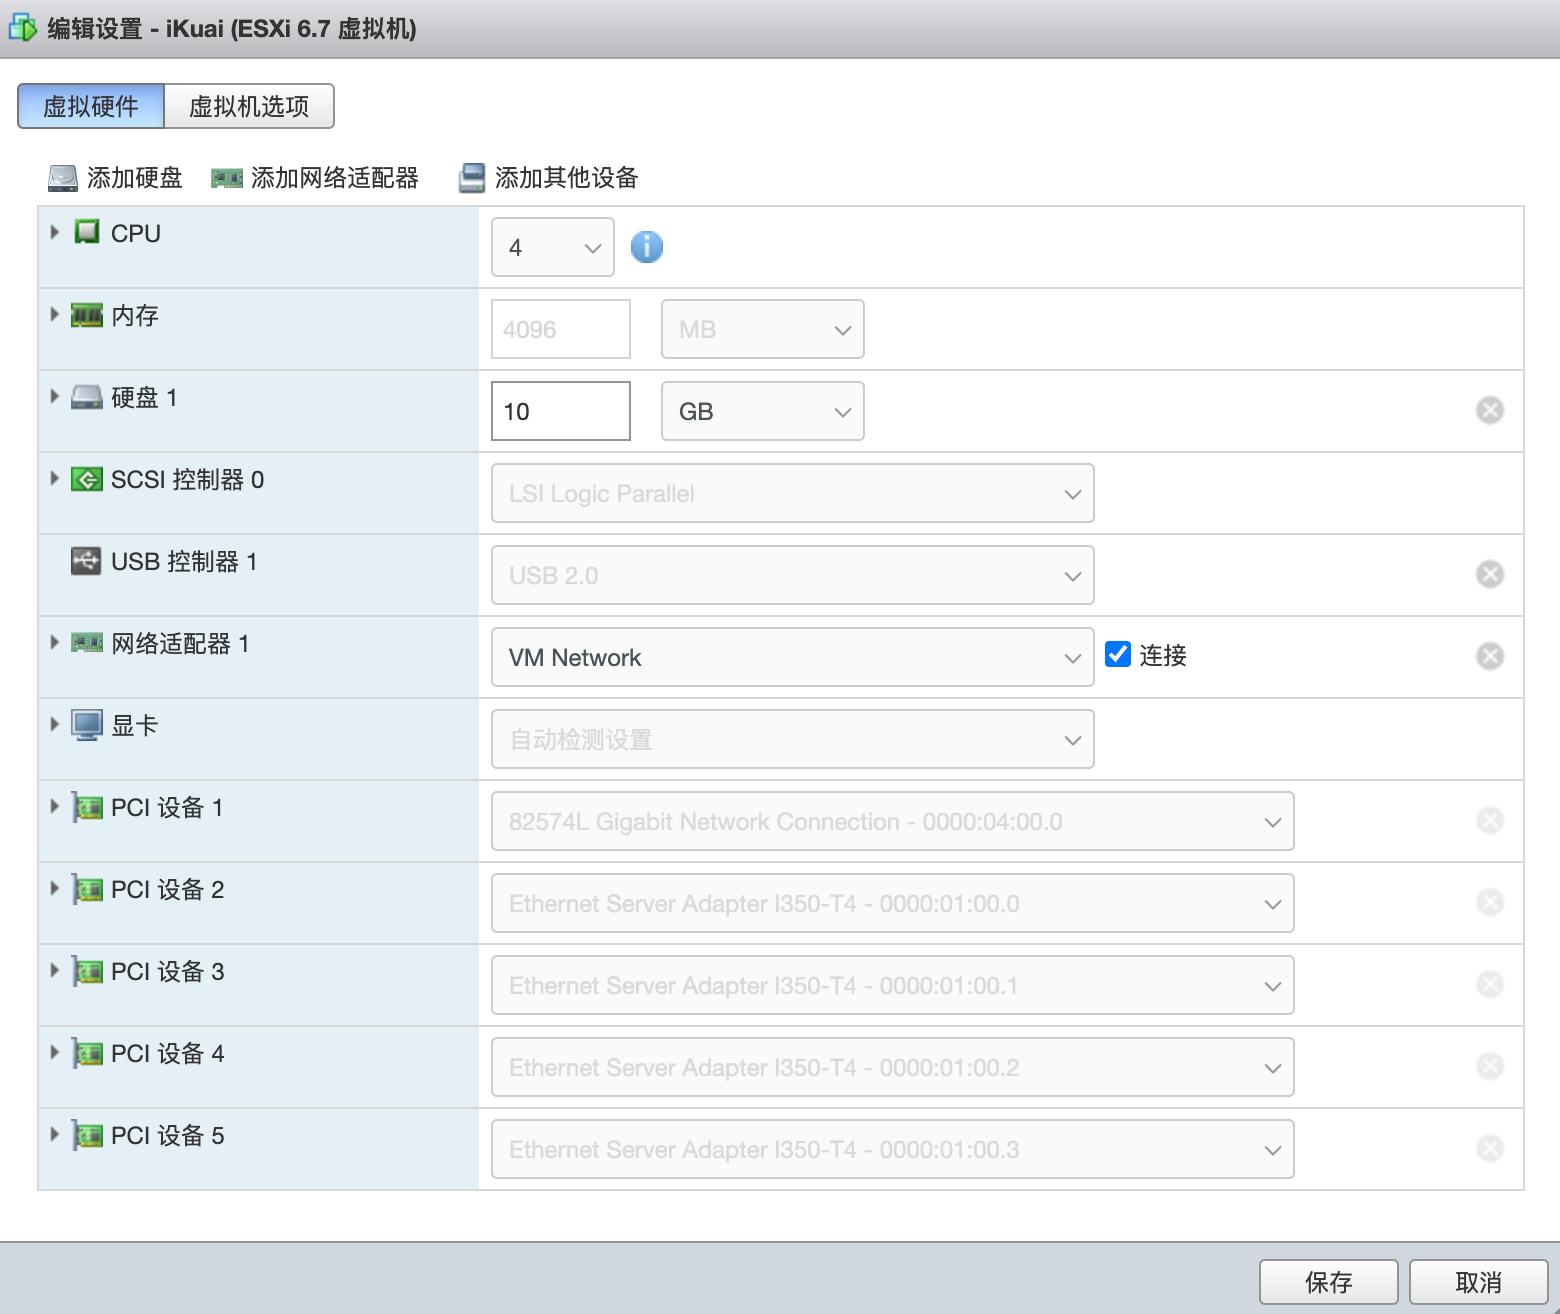The width and height of the screenshot is (1560, 1314).
Task: Expand the CPU settings row
Action: pos(55,232)
